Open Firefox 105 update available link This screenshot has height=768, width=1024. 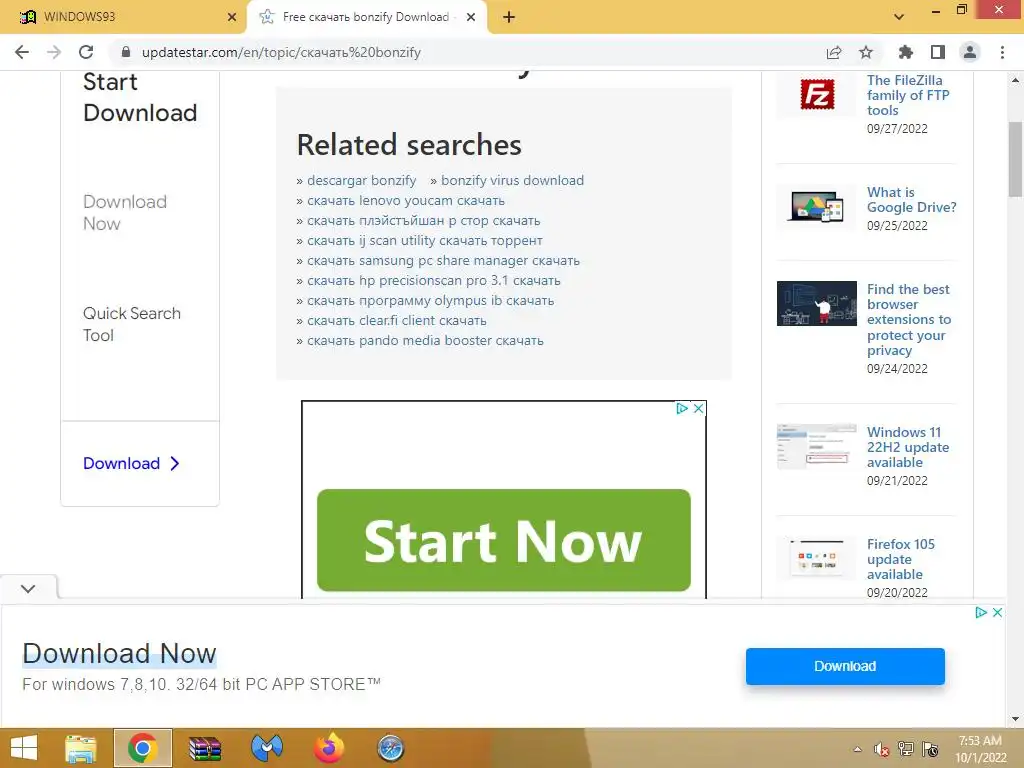point(901,559)
